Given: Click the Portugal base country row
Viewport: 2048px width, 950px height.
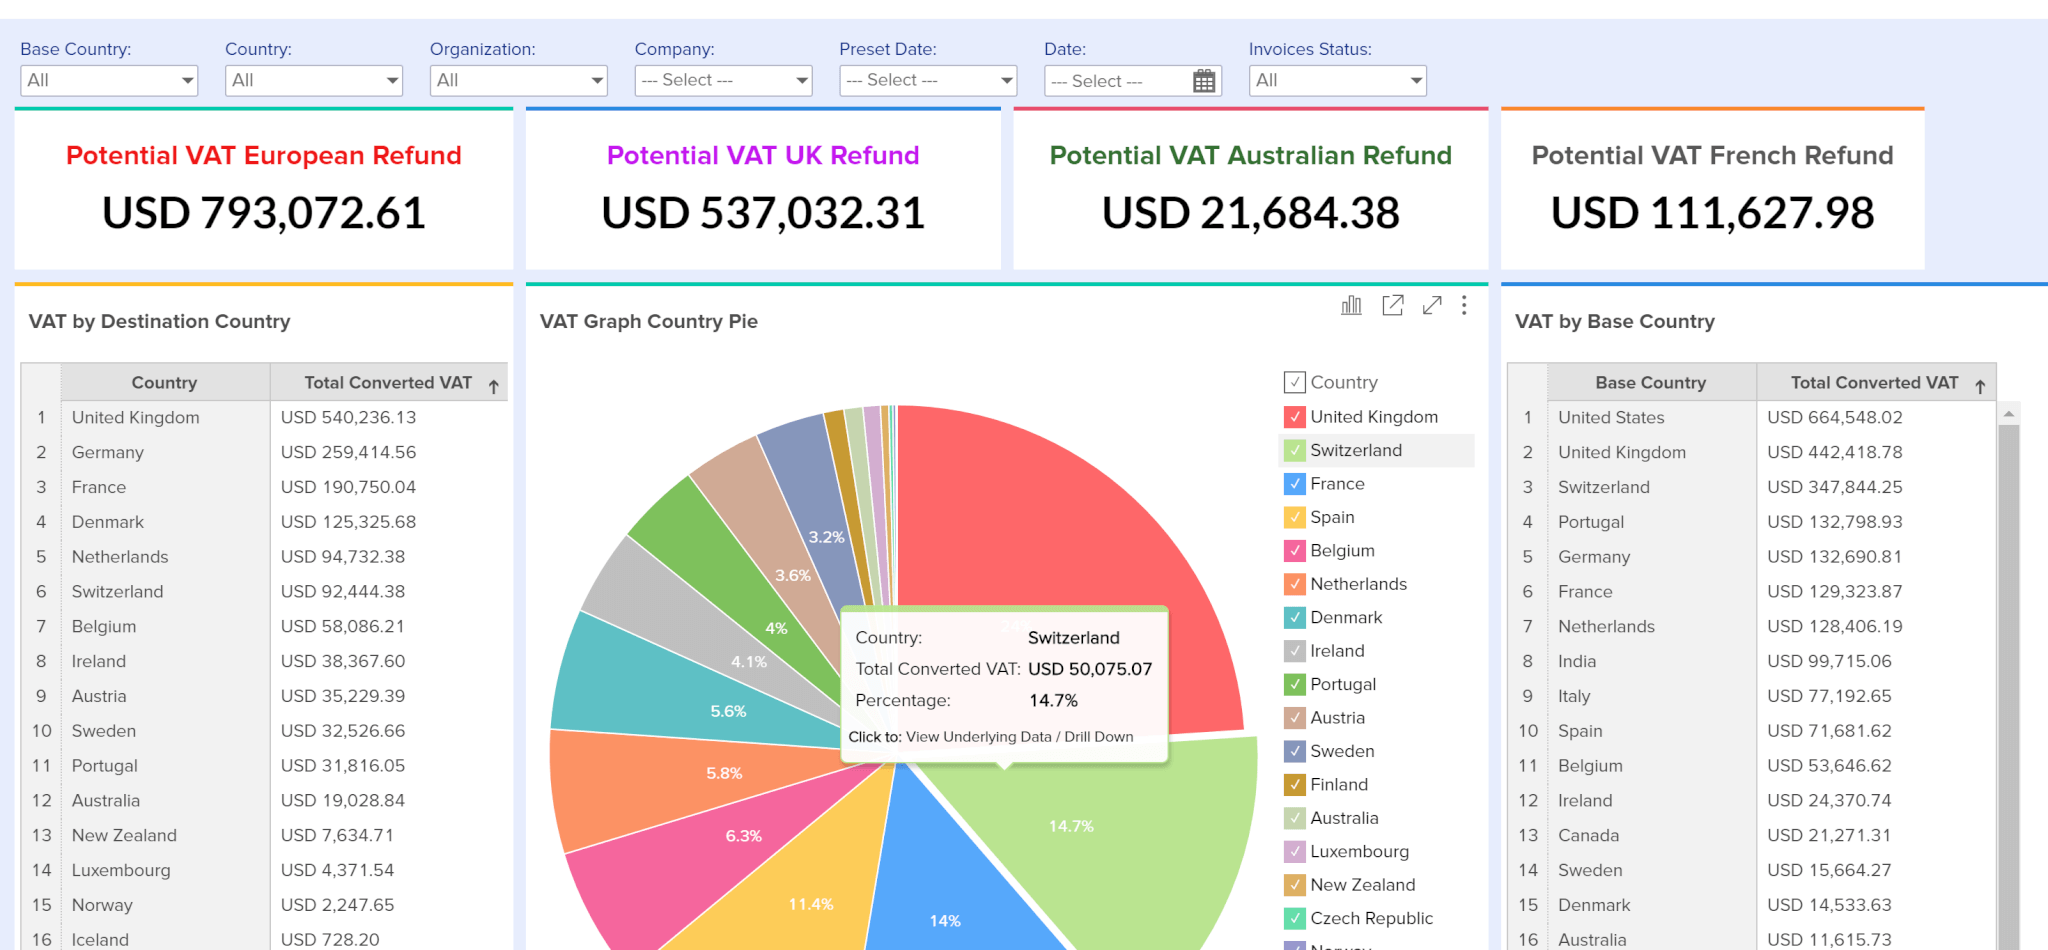Looking at the screenshot, I should 1752,522.
